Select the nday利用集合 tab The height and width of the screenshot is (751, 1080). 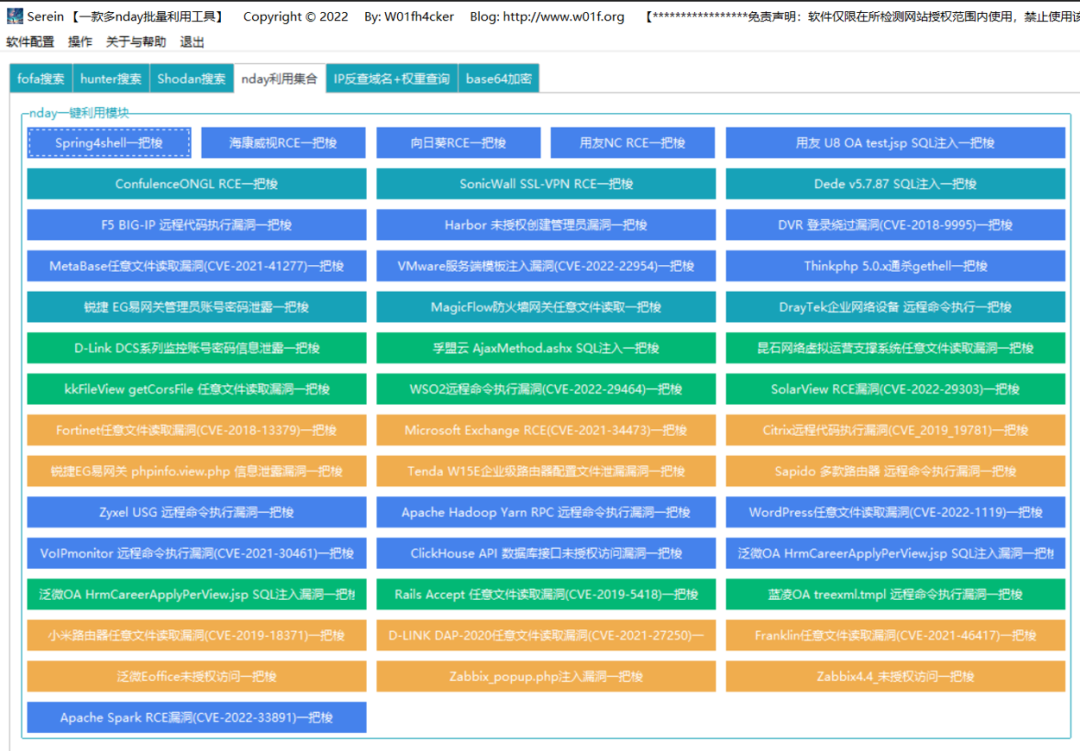coord(280,79)
